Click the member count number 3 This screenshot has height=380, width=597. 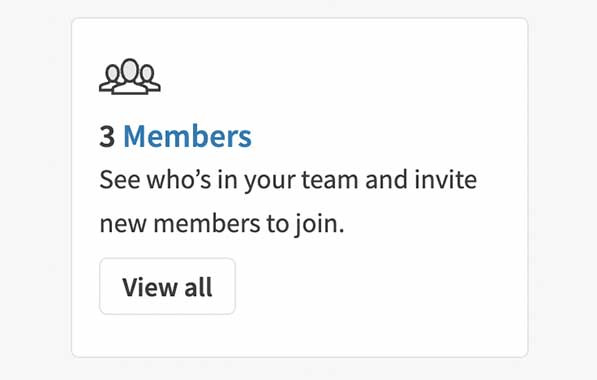107,137
